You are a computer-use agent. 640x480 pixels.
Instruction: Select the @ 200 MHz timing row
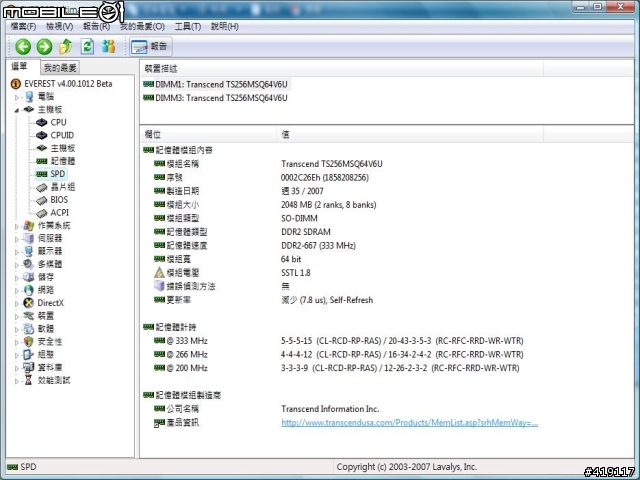[337, 368]
